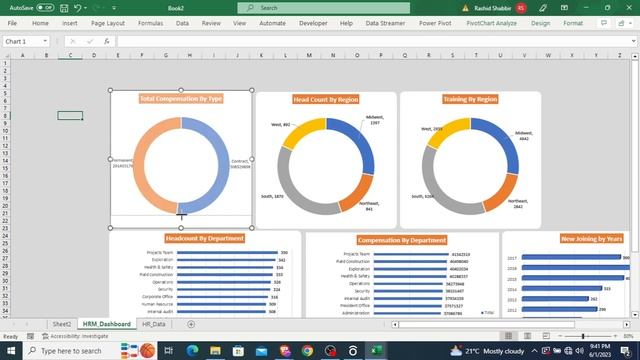Click the zoom in plus button
Viewport: 640px width, 360px height.
tap(615, 336)
